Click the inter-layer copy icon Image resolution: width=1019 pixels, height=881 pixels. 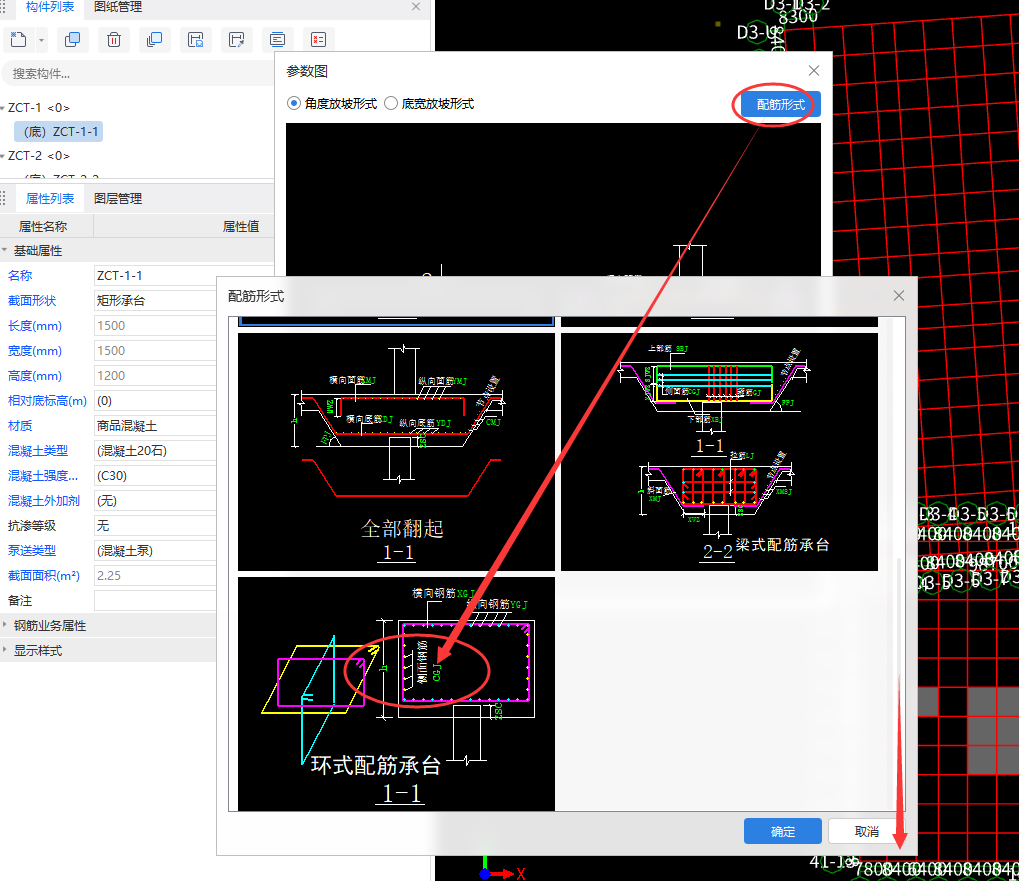coord(155,40)
